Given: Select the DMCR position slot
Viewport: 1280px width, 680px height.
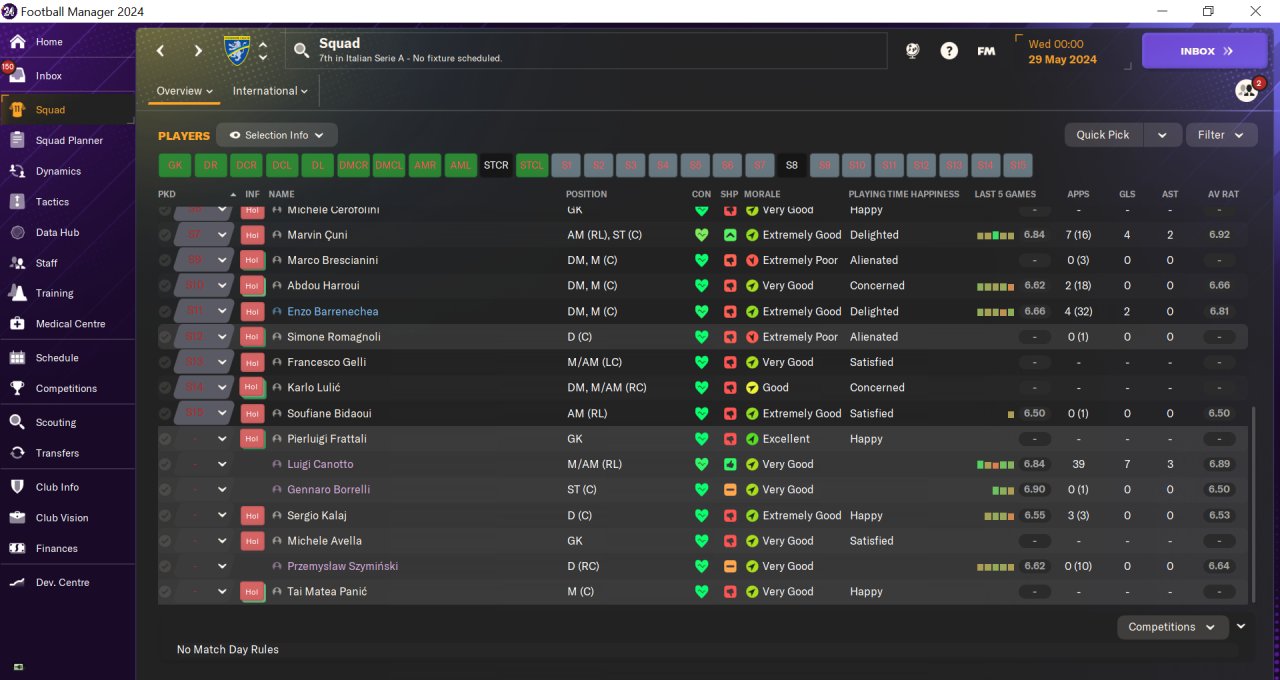Looking at the screenshot, I should (x=353, y=165).
